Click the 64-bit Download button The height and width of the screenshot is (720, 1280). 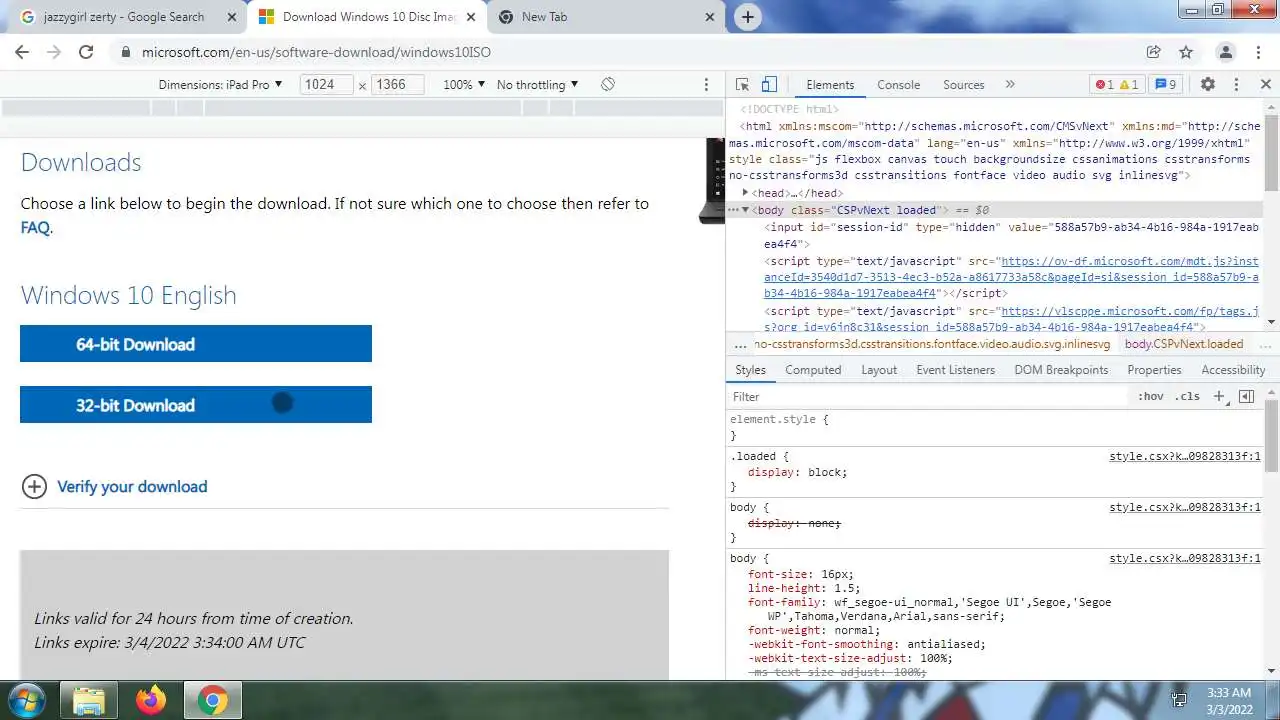click(x=196, y=344)
